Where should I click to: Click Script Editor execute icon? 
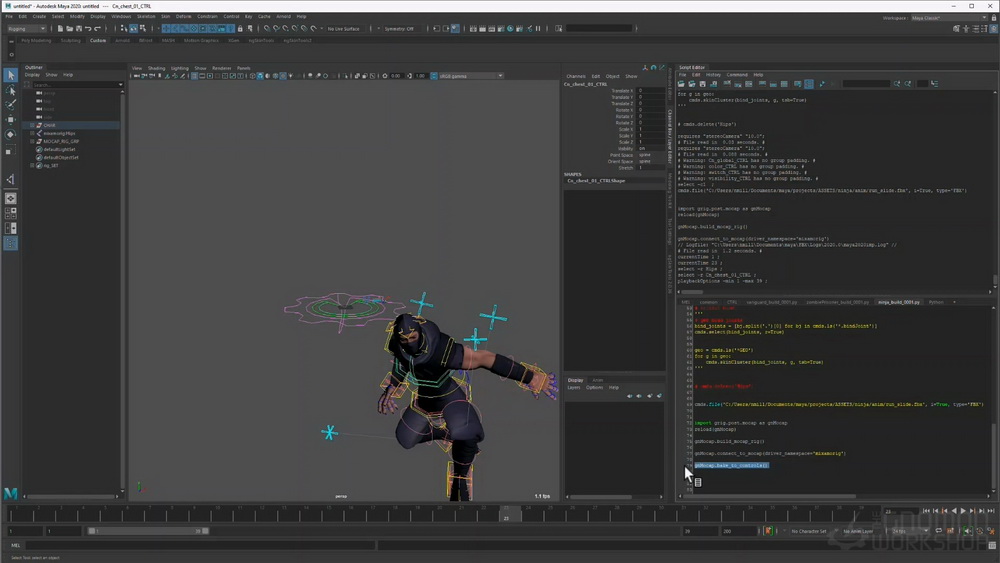coord(822,84)
